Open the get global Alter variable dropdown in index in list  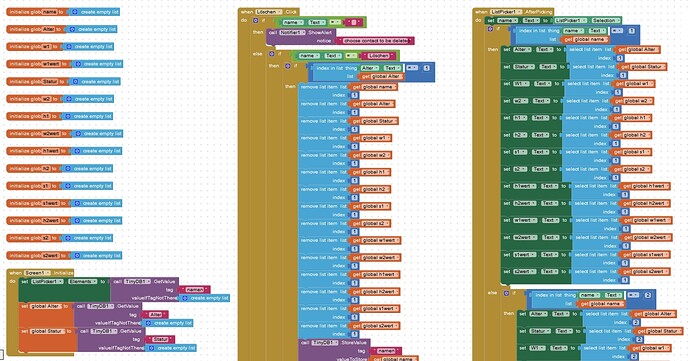[381, 77]
